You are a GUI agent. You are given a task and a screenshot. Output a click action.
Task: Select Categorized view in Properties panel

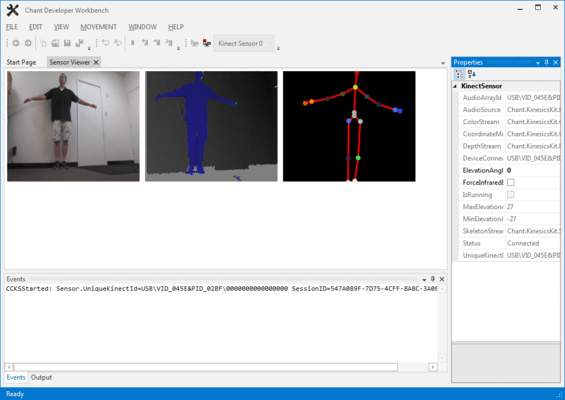[x=459, y=74]
